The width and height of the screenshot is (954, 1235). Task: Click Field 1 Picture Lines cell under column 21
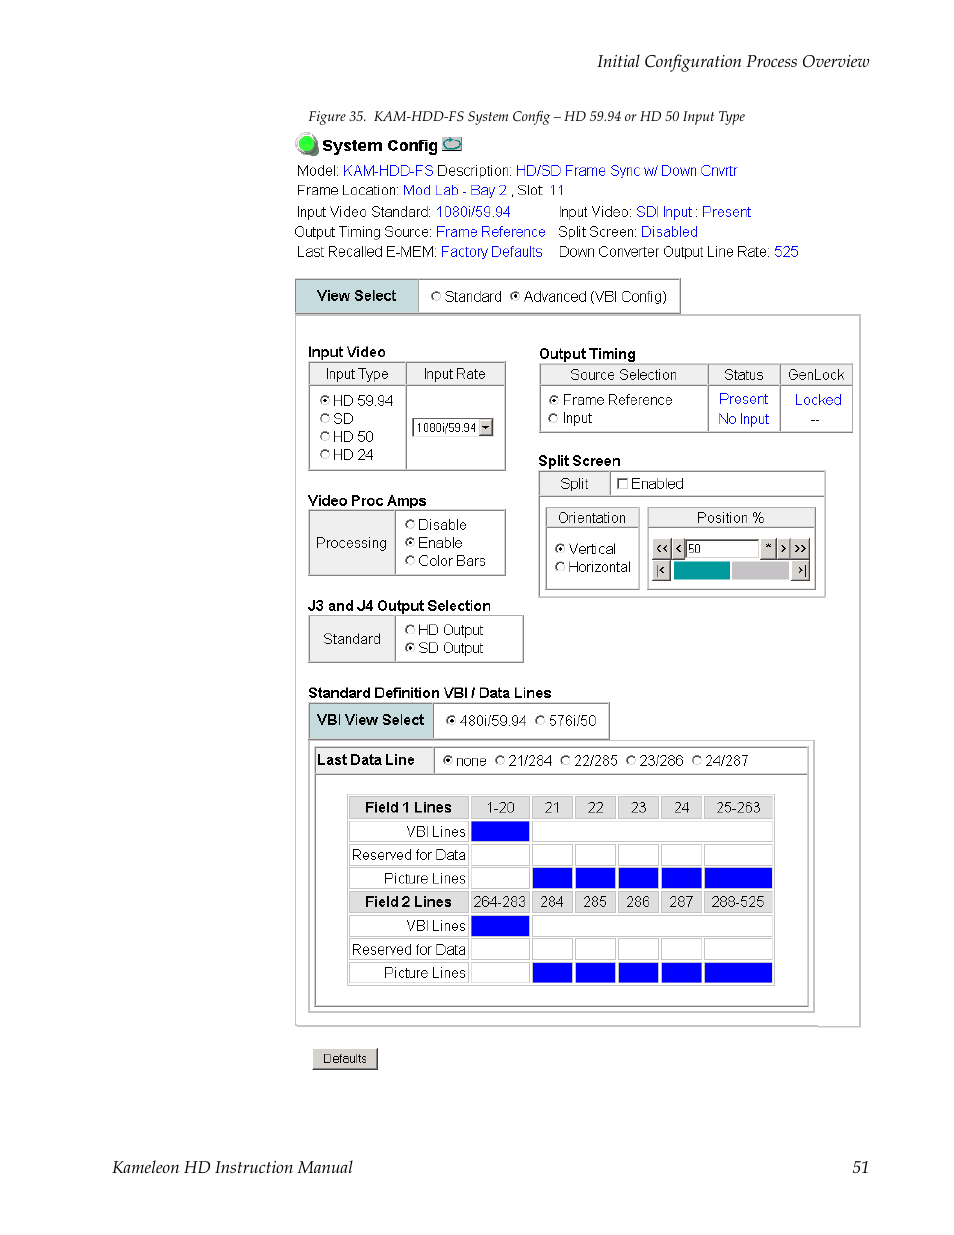[x=552, y=878]
